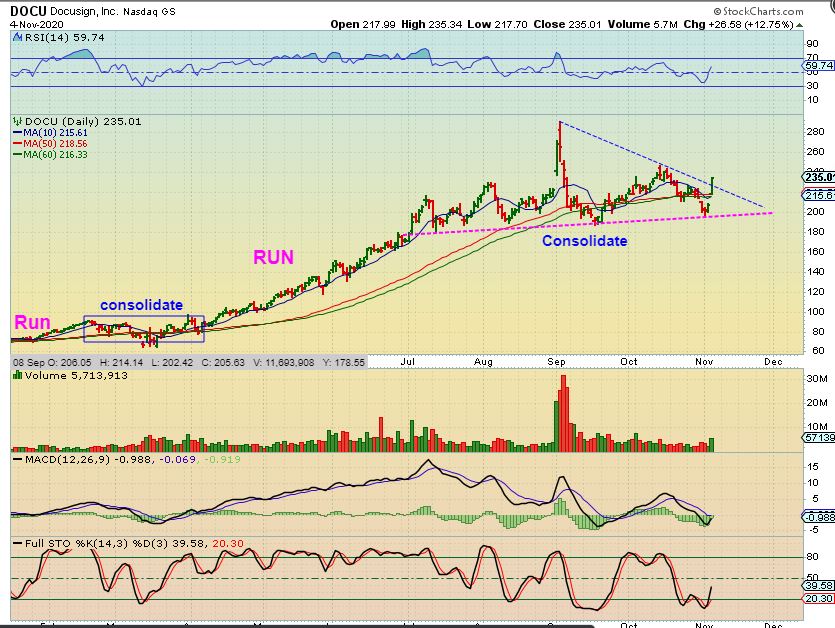835x628 pixels.
Task: Click the 'V: 11,693,908' readout value
Action: (285, 362)
